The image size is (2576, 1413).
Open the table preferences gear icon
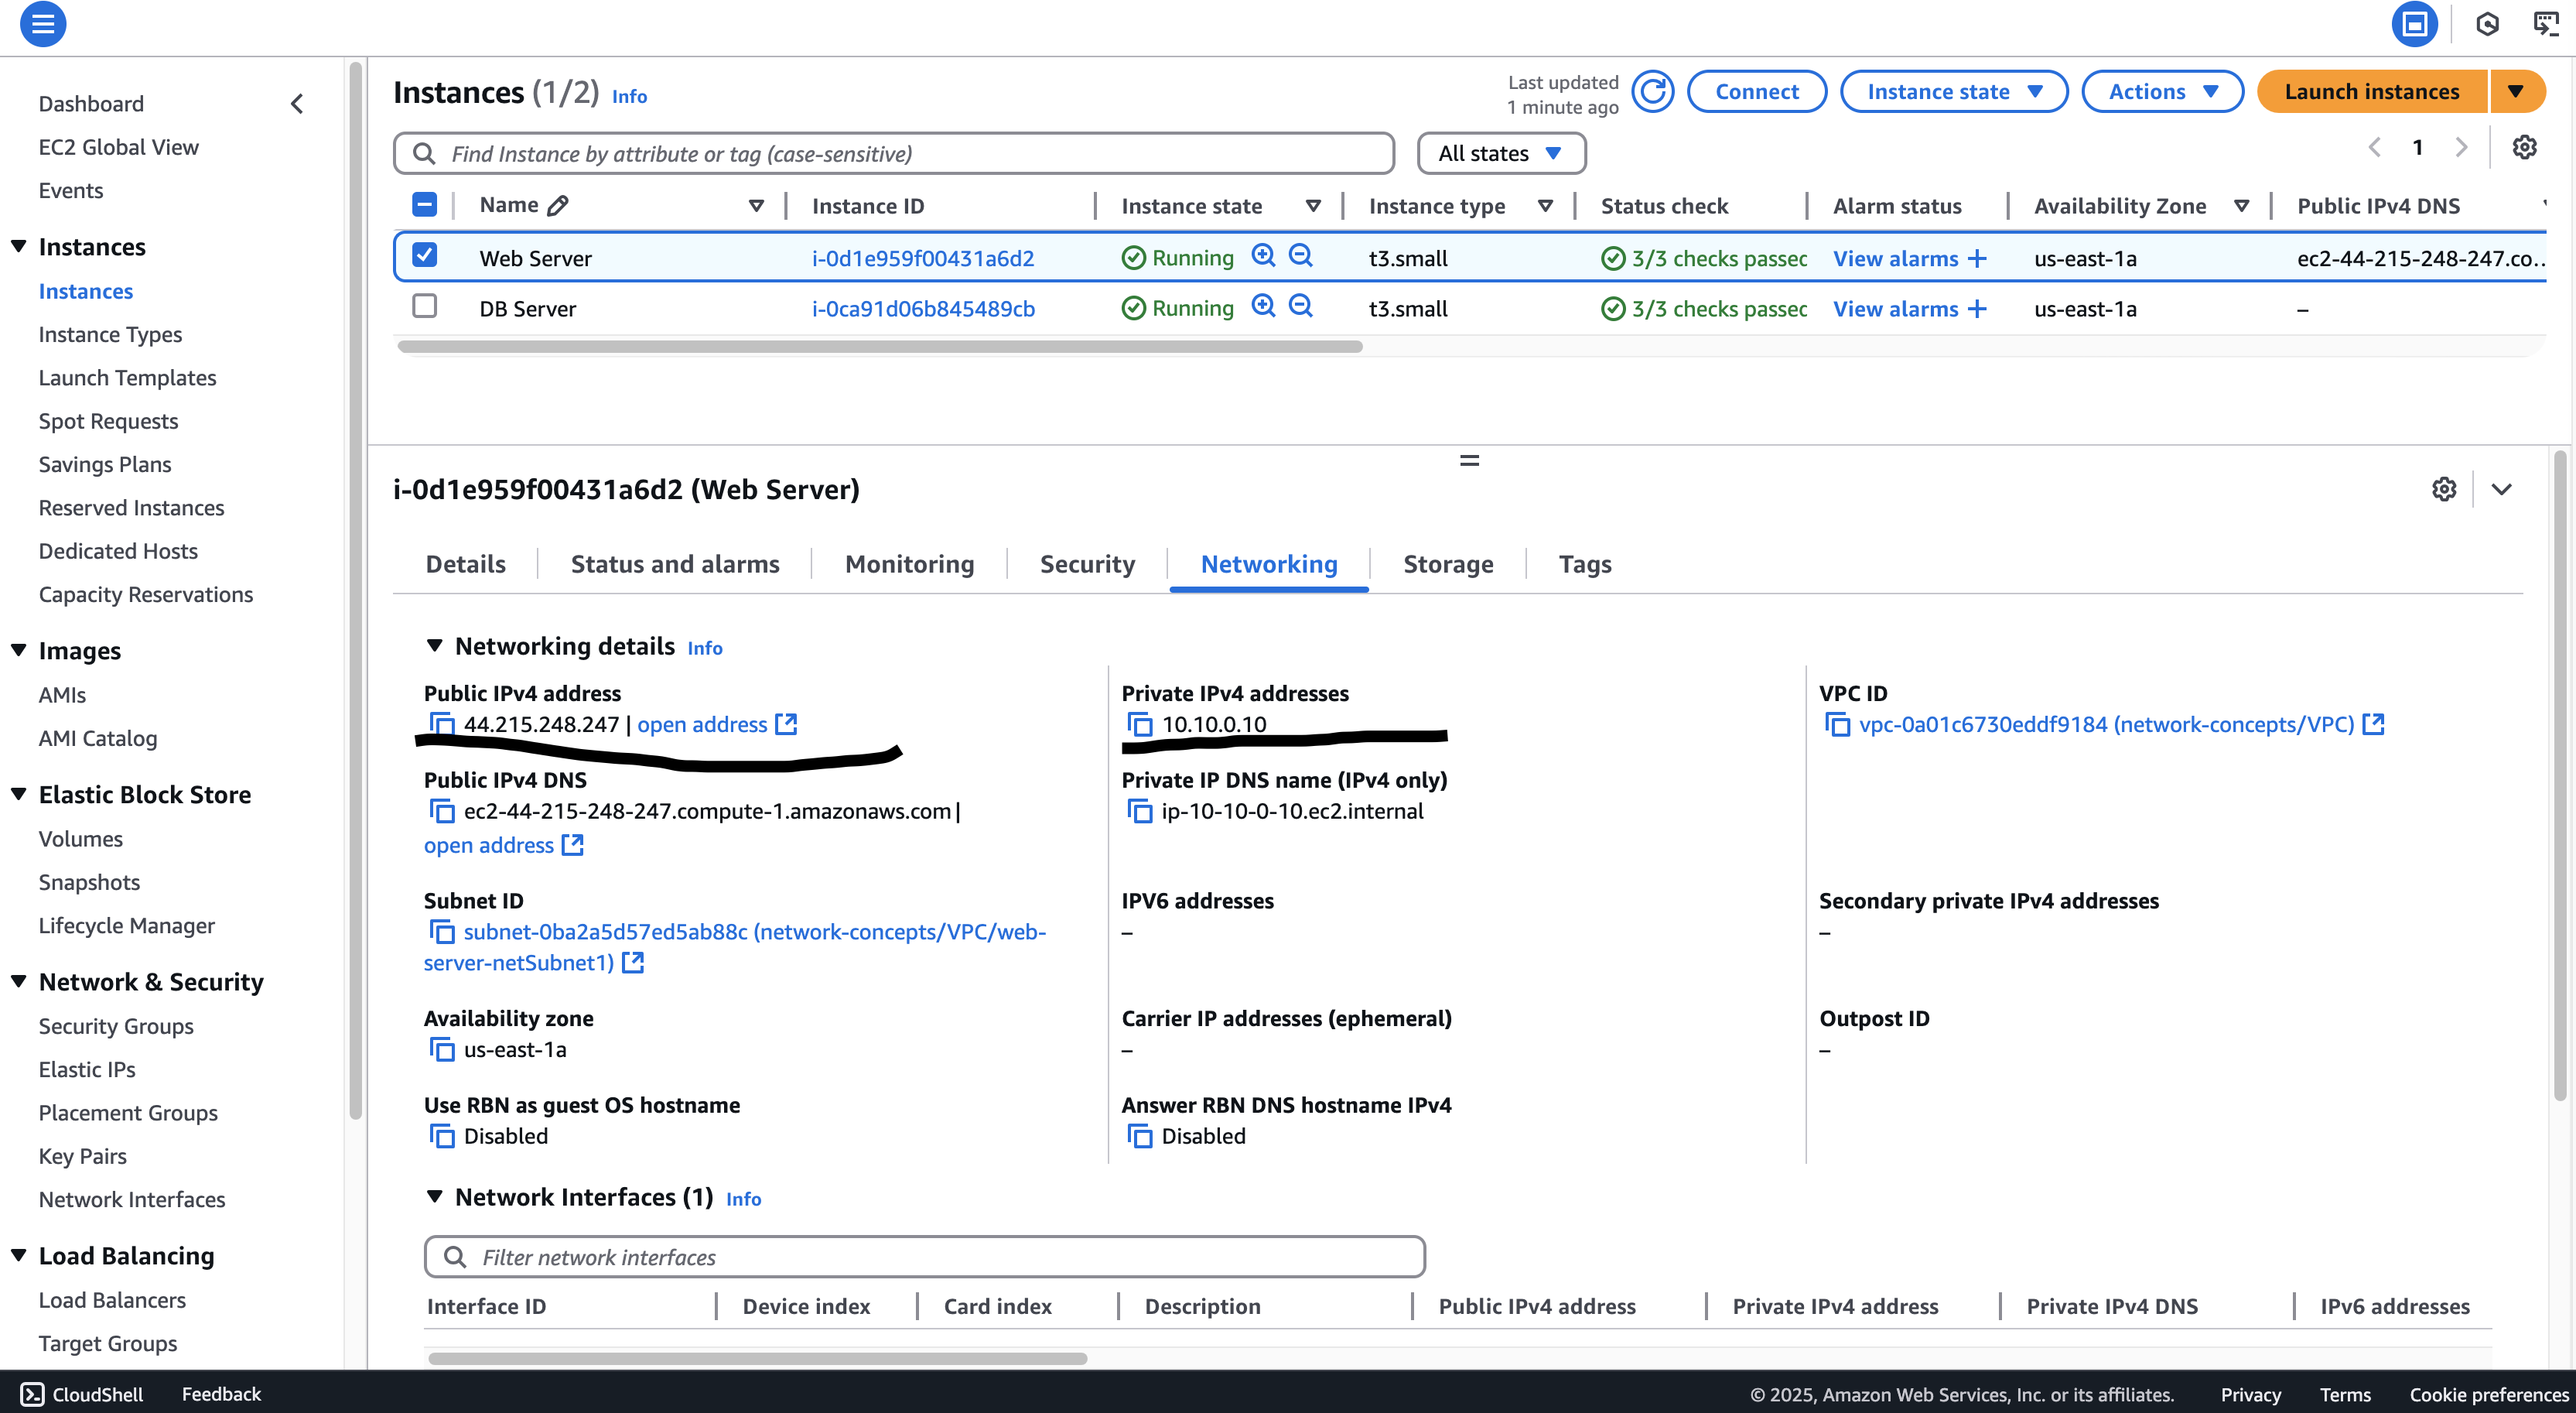pos(2524,148)
